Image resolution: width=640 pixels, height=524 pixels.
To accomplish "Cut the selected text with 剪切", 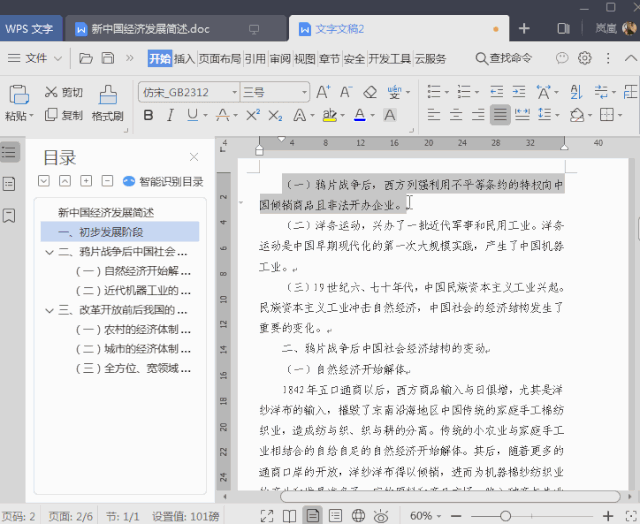I will (64, 92).
